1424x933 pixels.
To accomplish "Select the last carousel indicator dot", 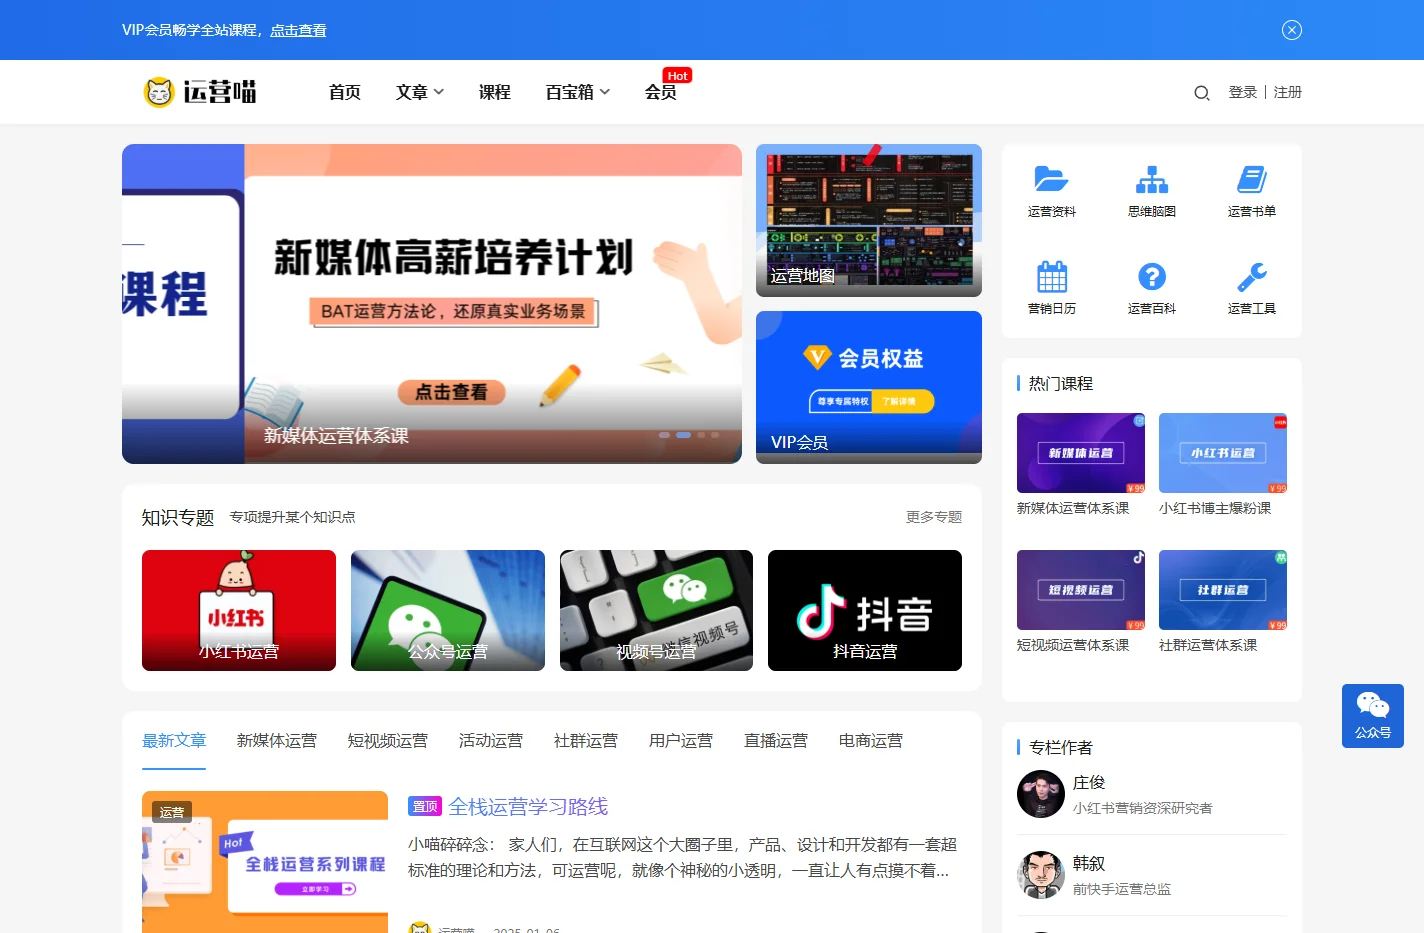I will pyautogui.click(x=714, y=435).
